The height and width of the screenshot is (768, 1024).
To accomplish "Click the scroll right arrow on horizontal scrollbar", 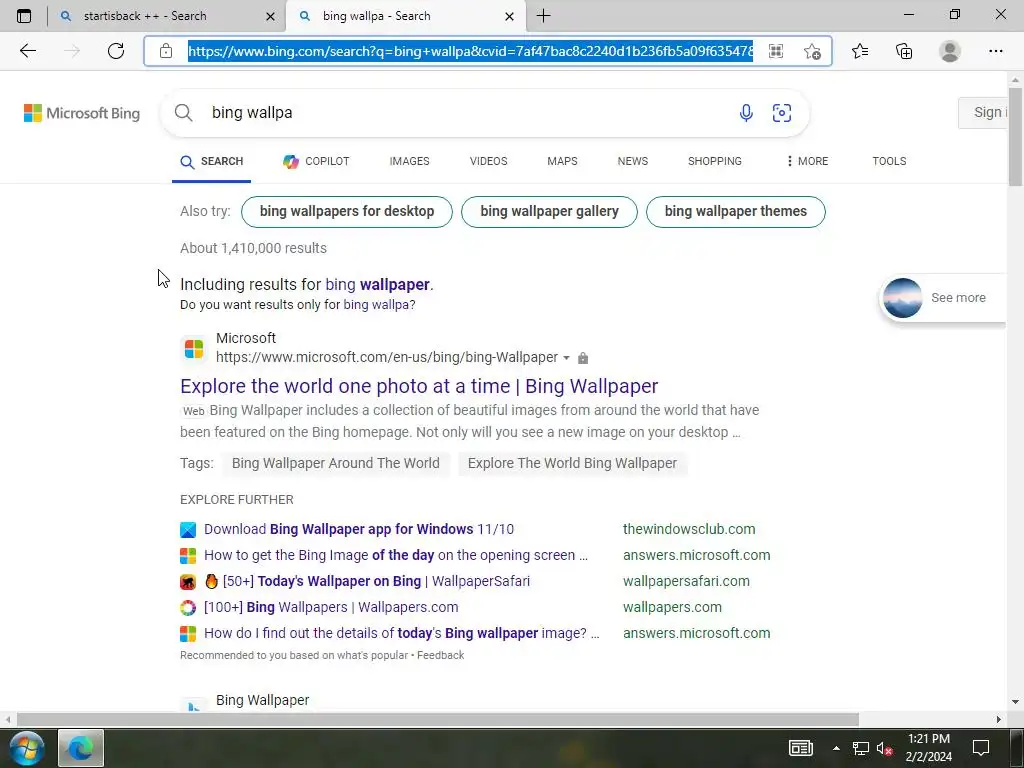I will [999, 720].
